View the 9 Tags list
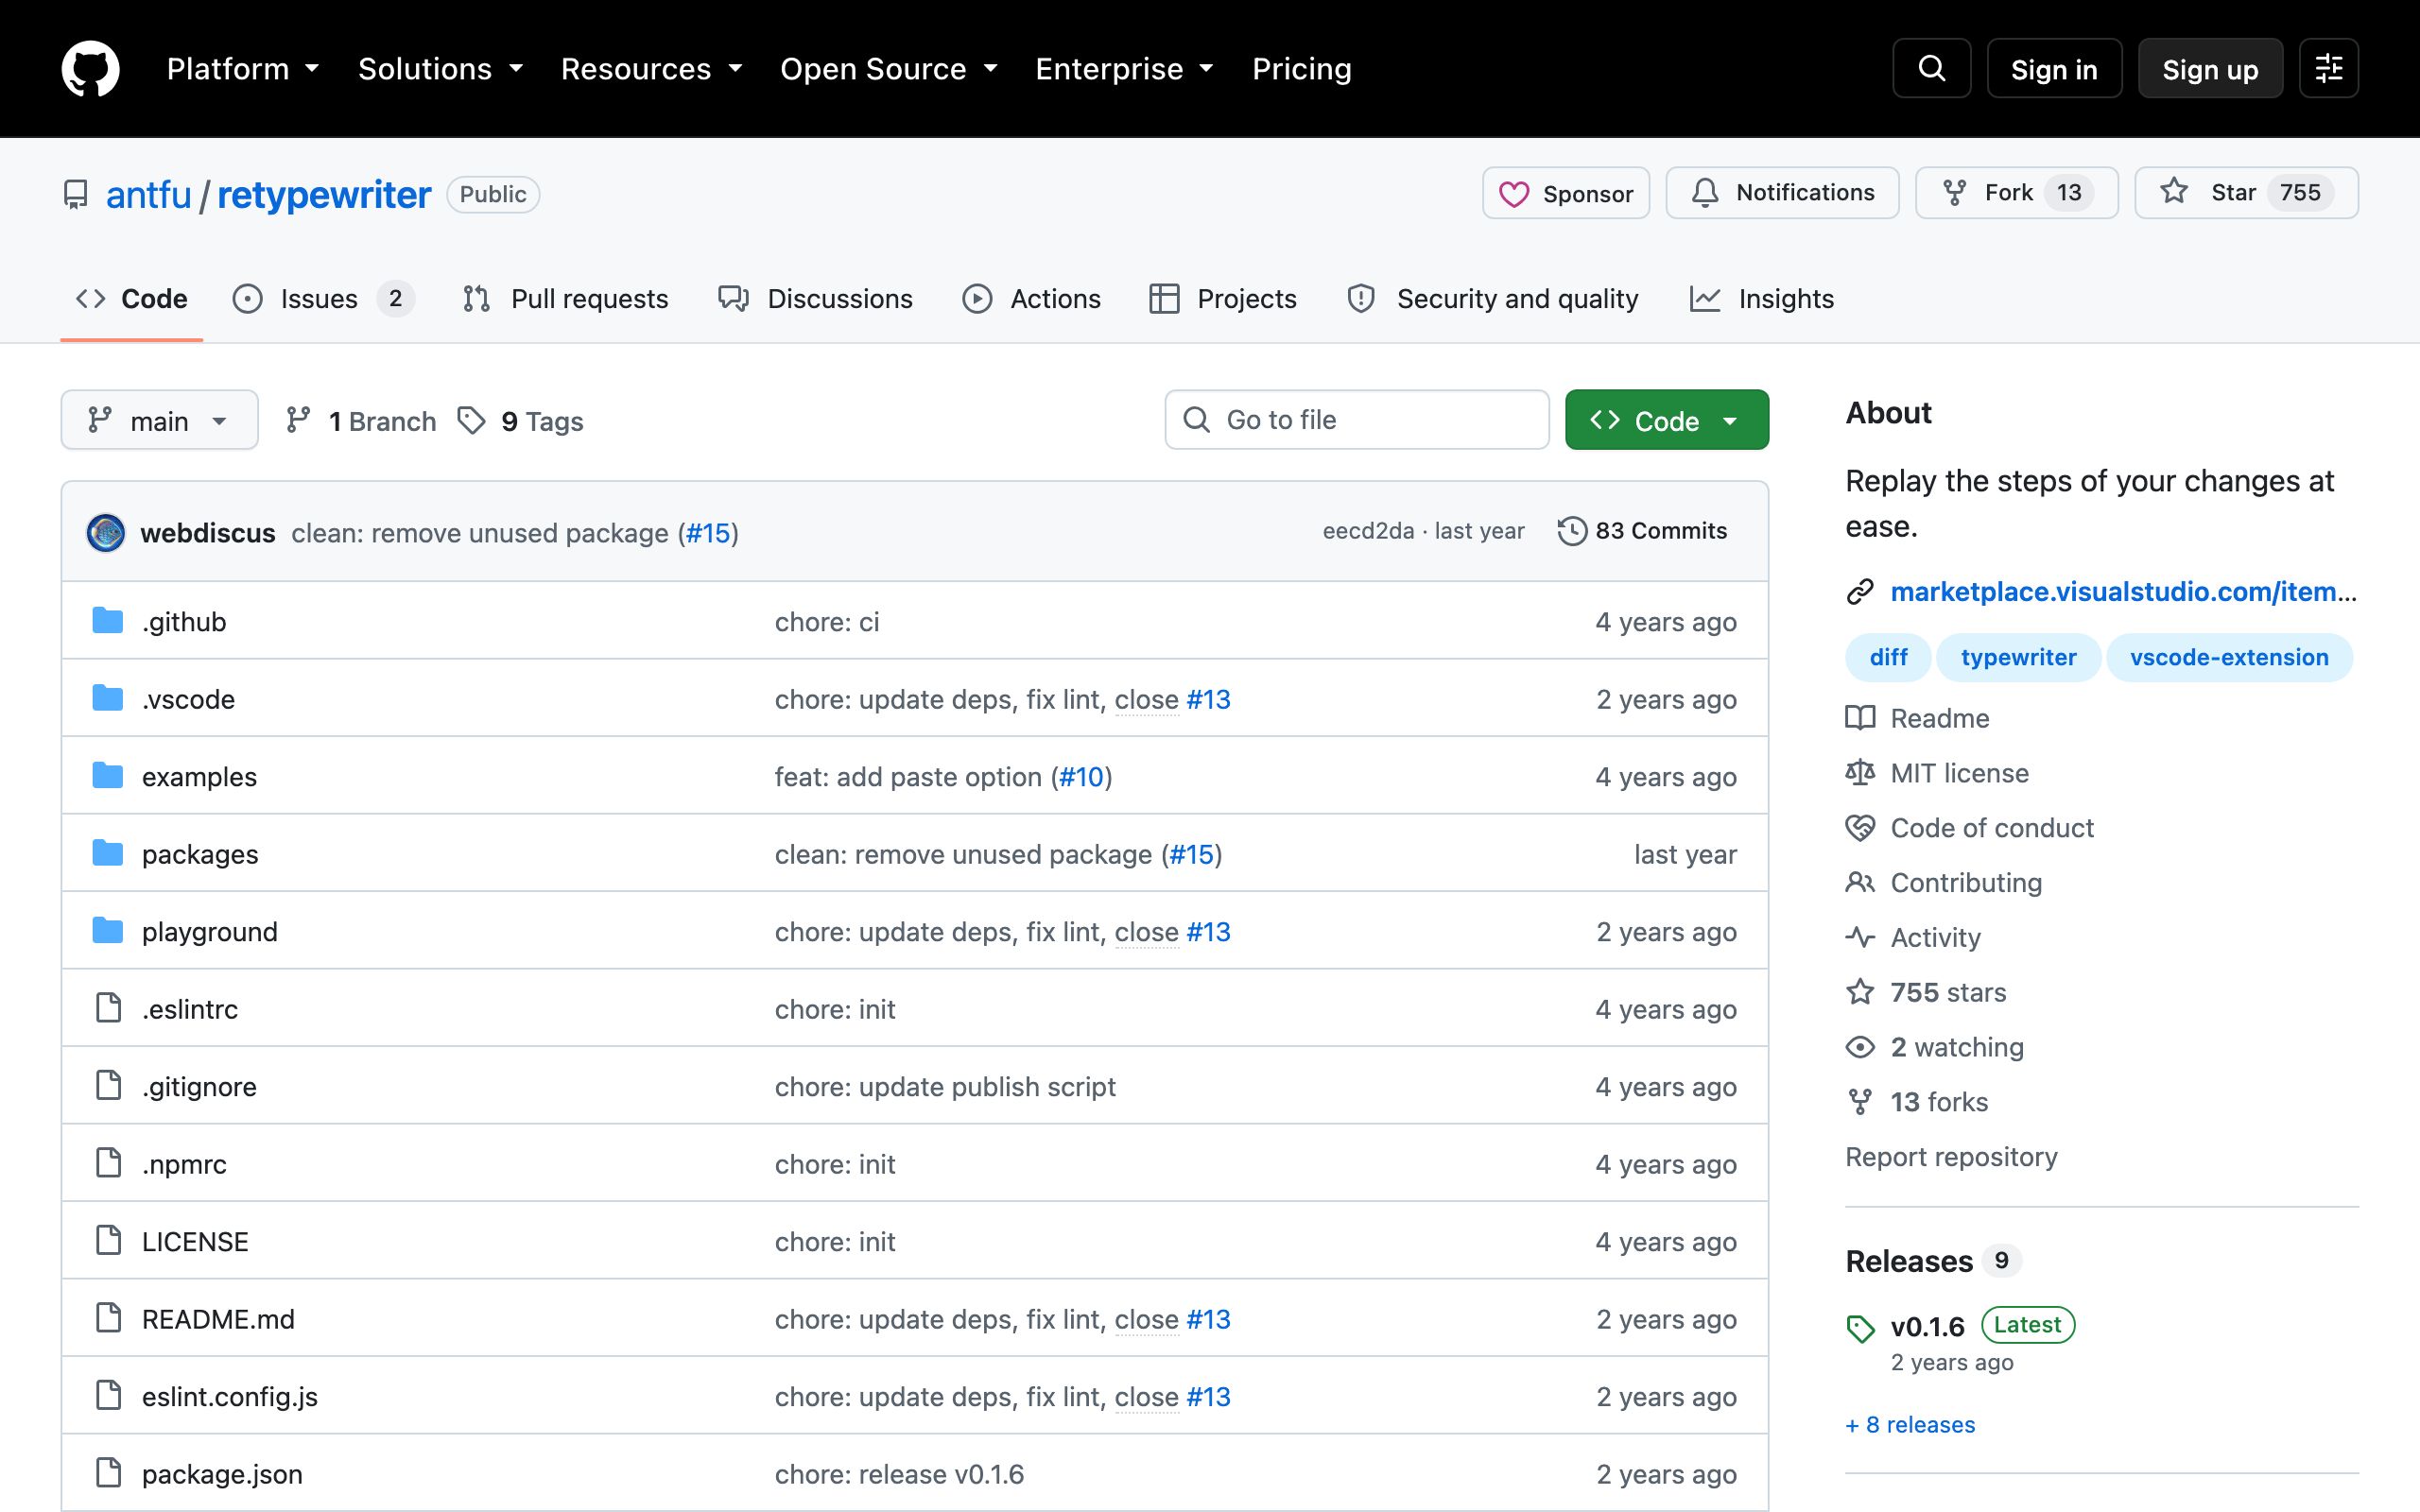2420x1512 pixels. coord(520,421)
